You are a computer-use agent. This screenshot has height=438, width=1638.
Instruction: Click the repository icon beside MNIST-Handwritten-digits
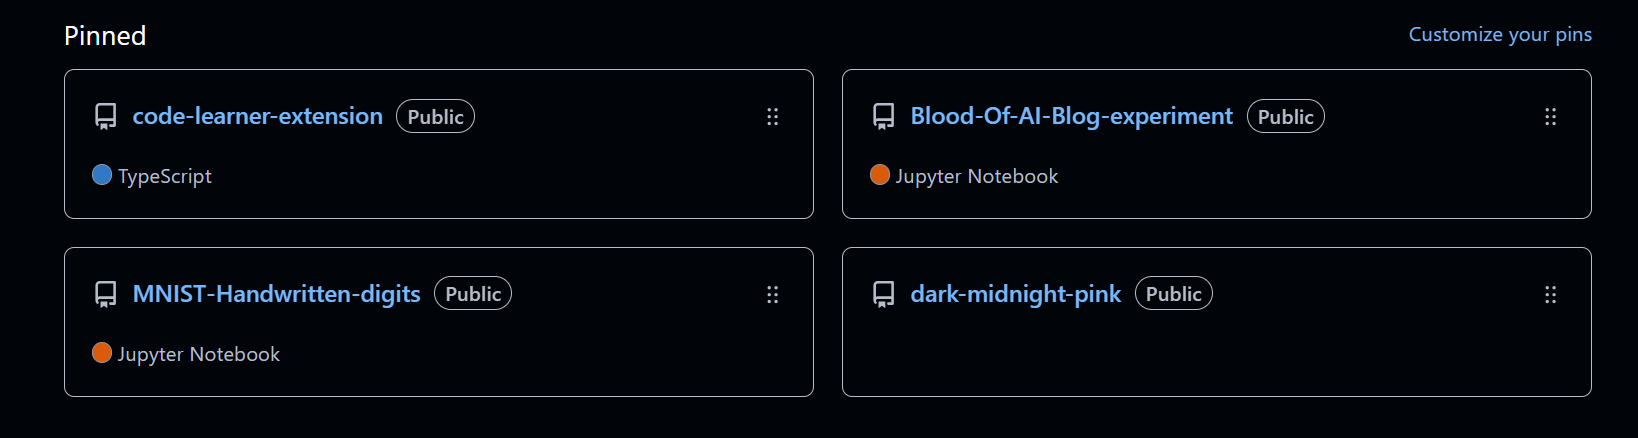(x=105, y=295)
